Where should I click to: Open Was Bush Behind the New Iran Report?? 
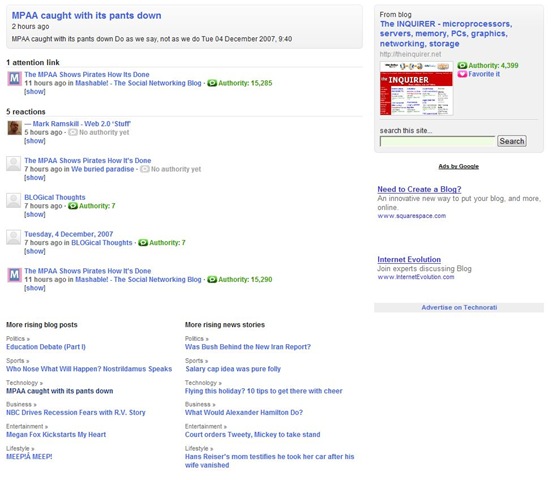(x=248, y=347)
